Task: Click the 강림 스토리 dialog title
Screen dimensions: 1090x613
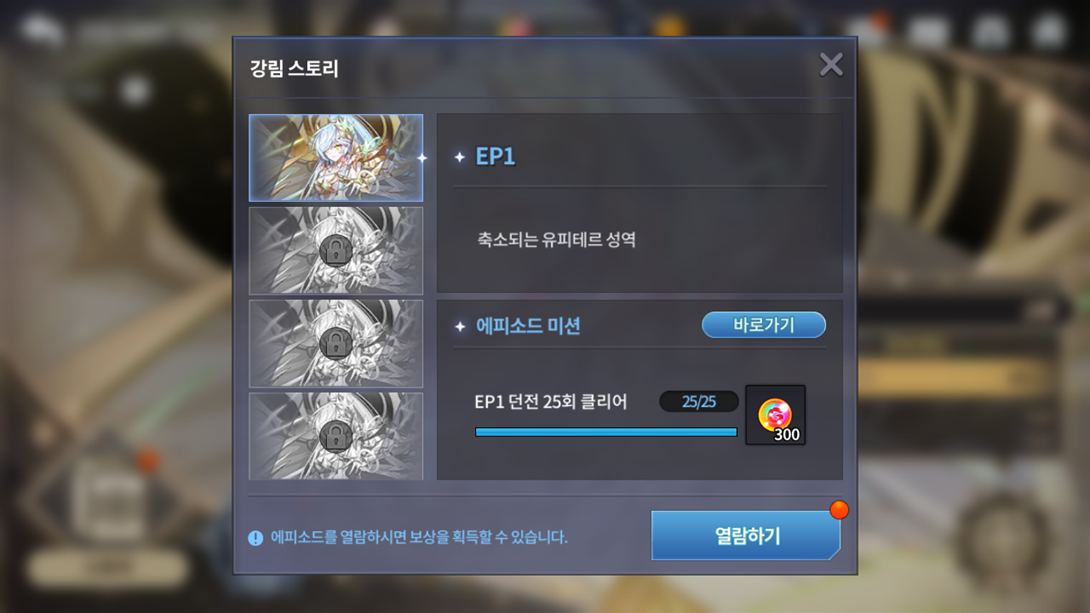Action: tap(294, 69)
